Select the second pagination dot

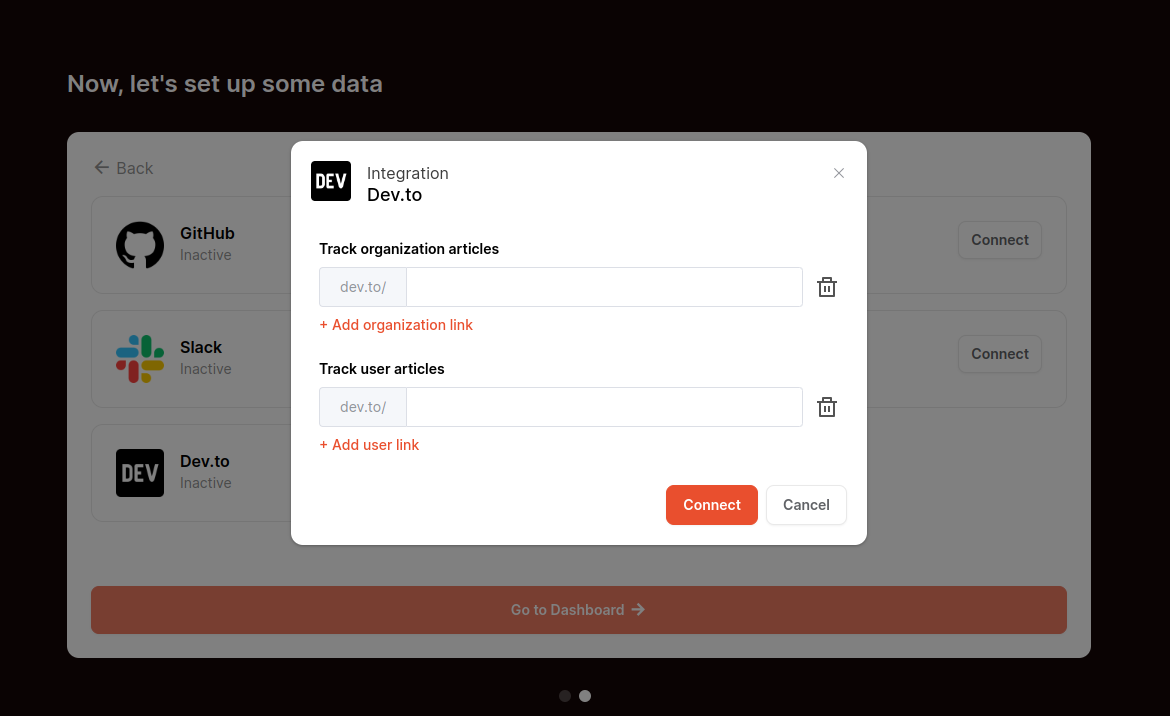click(x=585, y=696)
